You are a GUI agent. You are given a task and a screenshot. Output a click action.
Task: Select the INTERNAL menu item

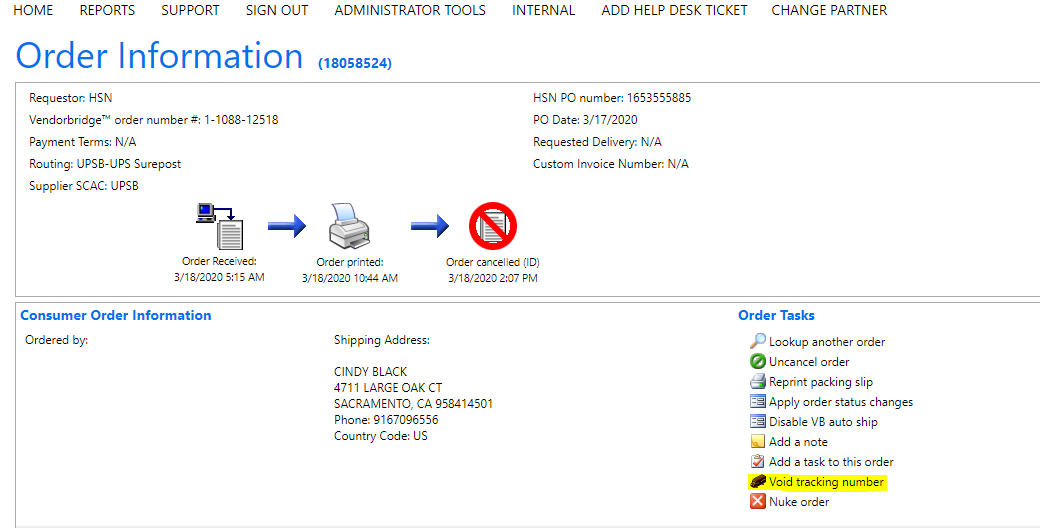pyautogui.click(x=543, y=11)
